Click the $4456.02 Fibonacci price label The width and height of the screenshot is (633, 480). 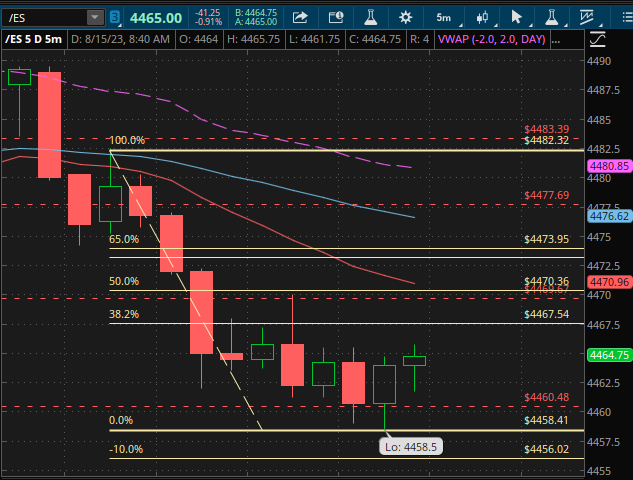[547, 449]
